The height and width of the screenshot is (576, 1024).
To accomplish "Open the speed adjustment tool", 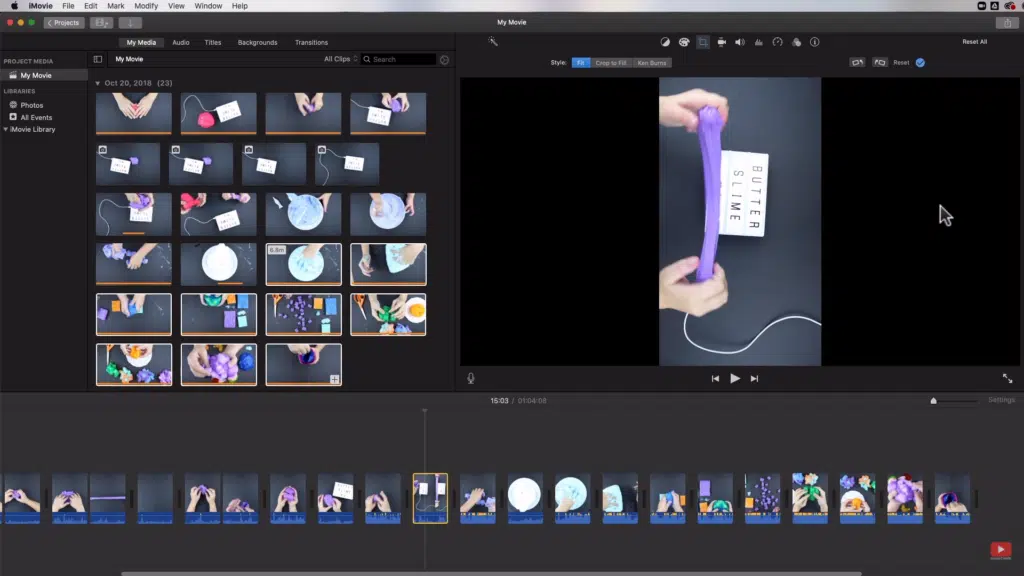I will [x=777, y=42].
